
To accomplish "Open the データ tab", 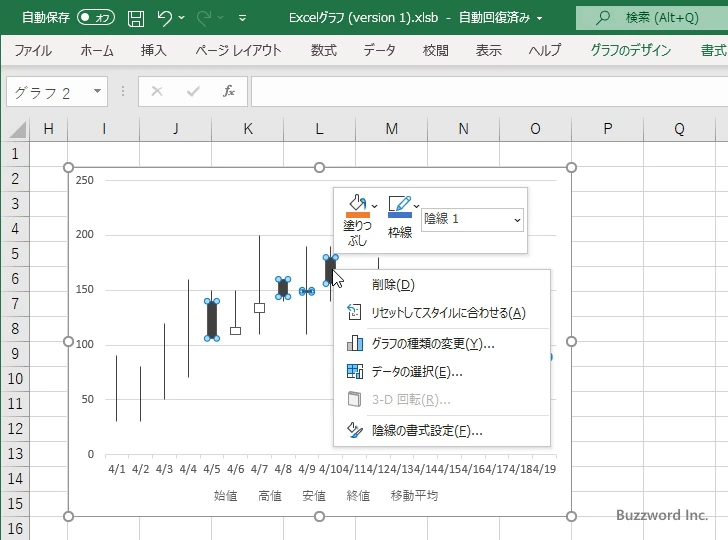I will [x=379, y=50].
